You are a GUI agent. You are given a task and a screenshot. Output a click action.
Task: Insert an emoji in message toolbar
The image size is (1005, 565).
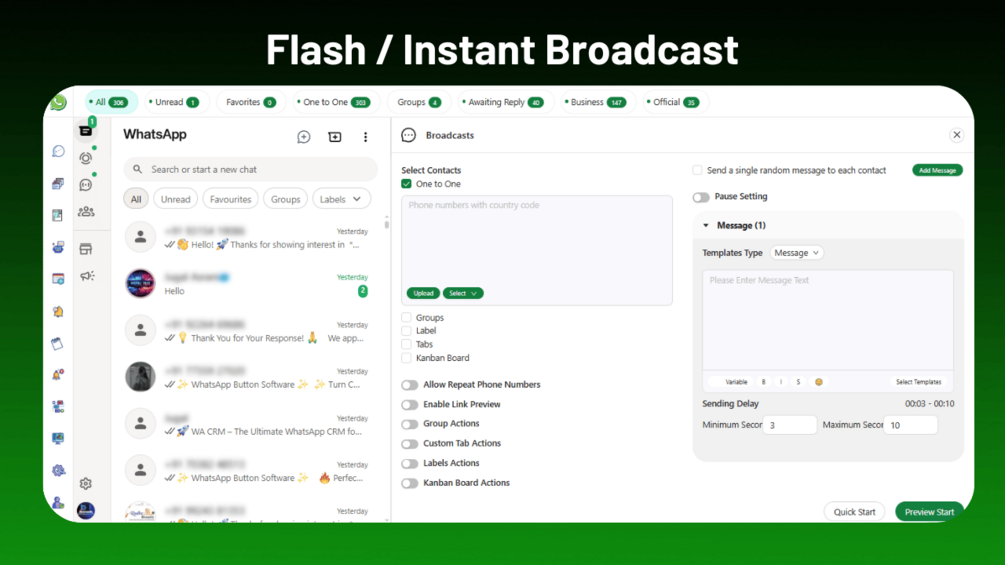[818, 382]
